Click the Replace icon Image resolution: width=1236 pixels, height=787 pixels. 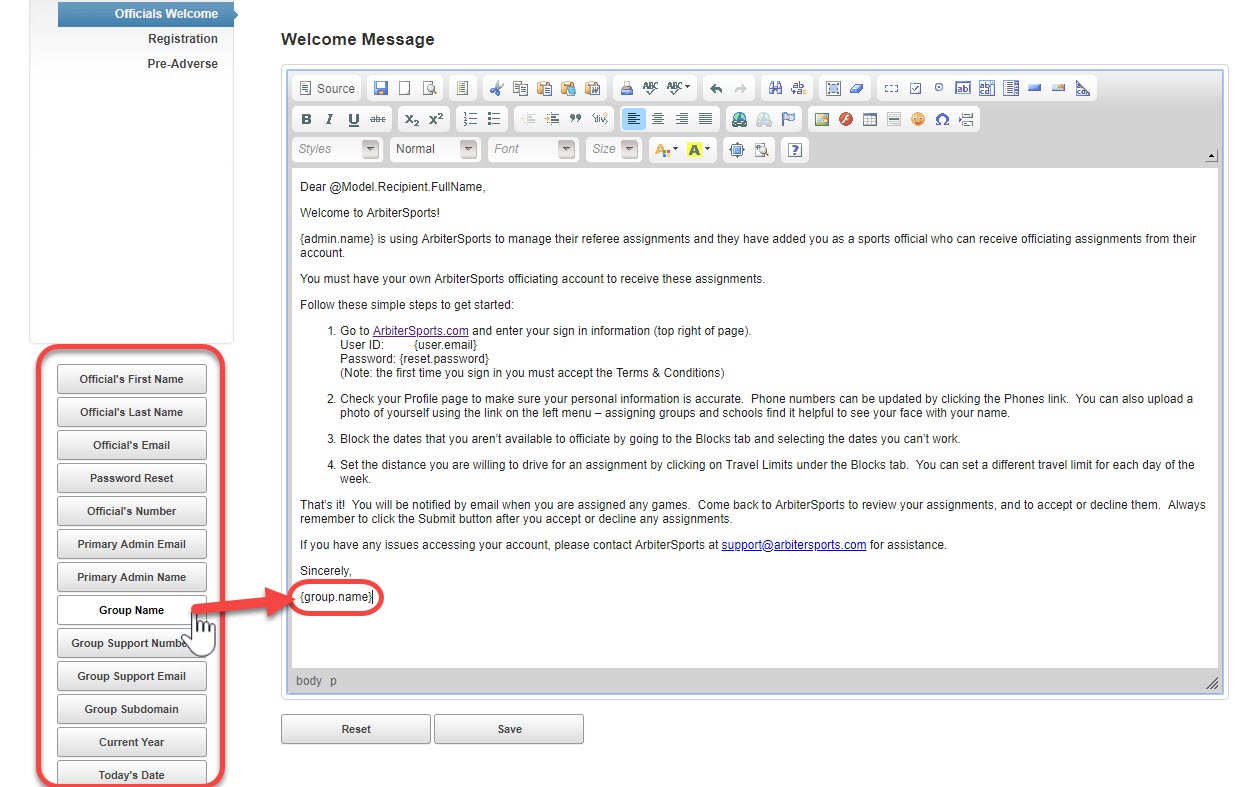tap(799, 88)
